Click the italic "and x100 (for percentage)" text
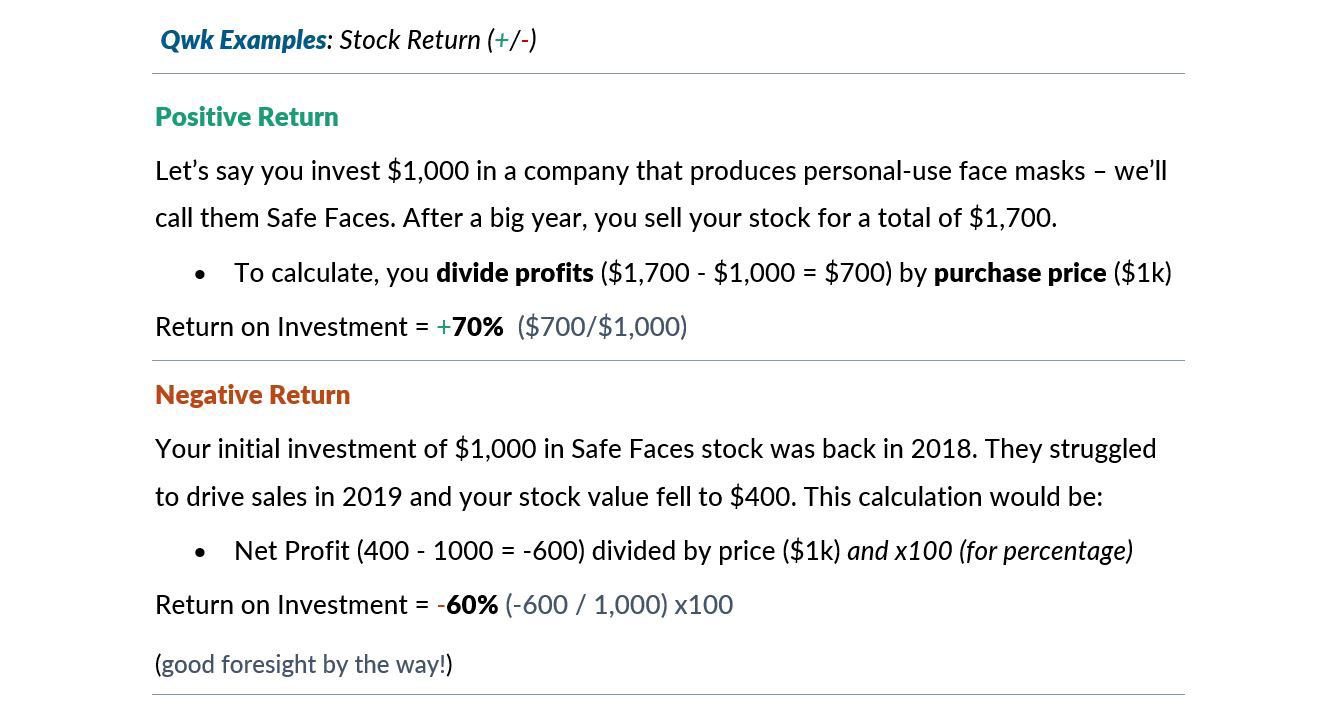This screenshot has height=725, width=1333. [990, 551]
